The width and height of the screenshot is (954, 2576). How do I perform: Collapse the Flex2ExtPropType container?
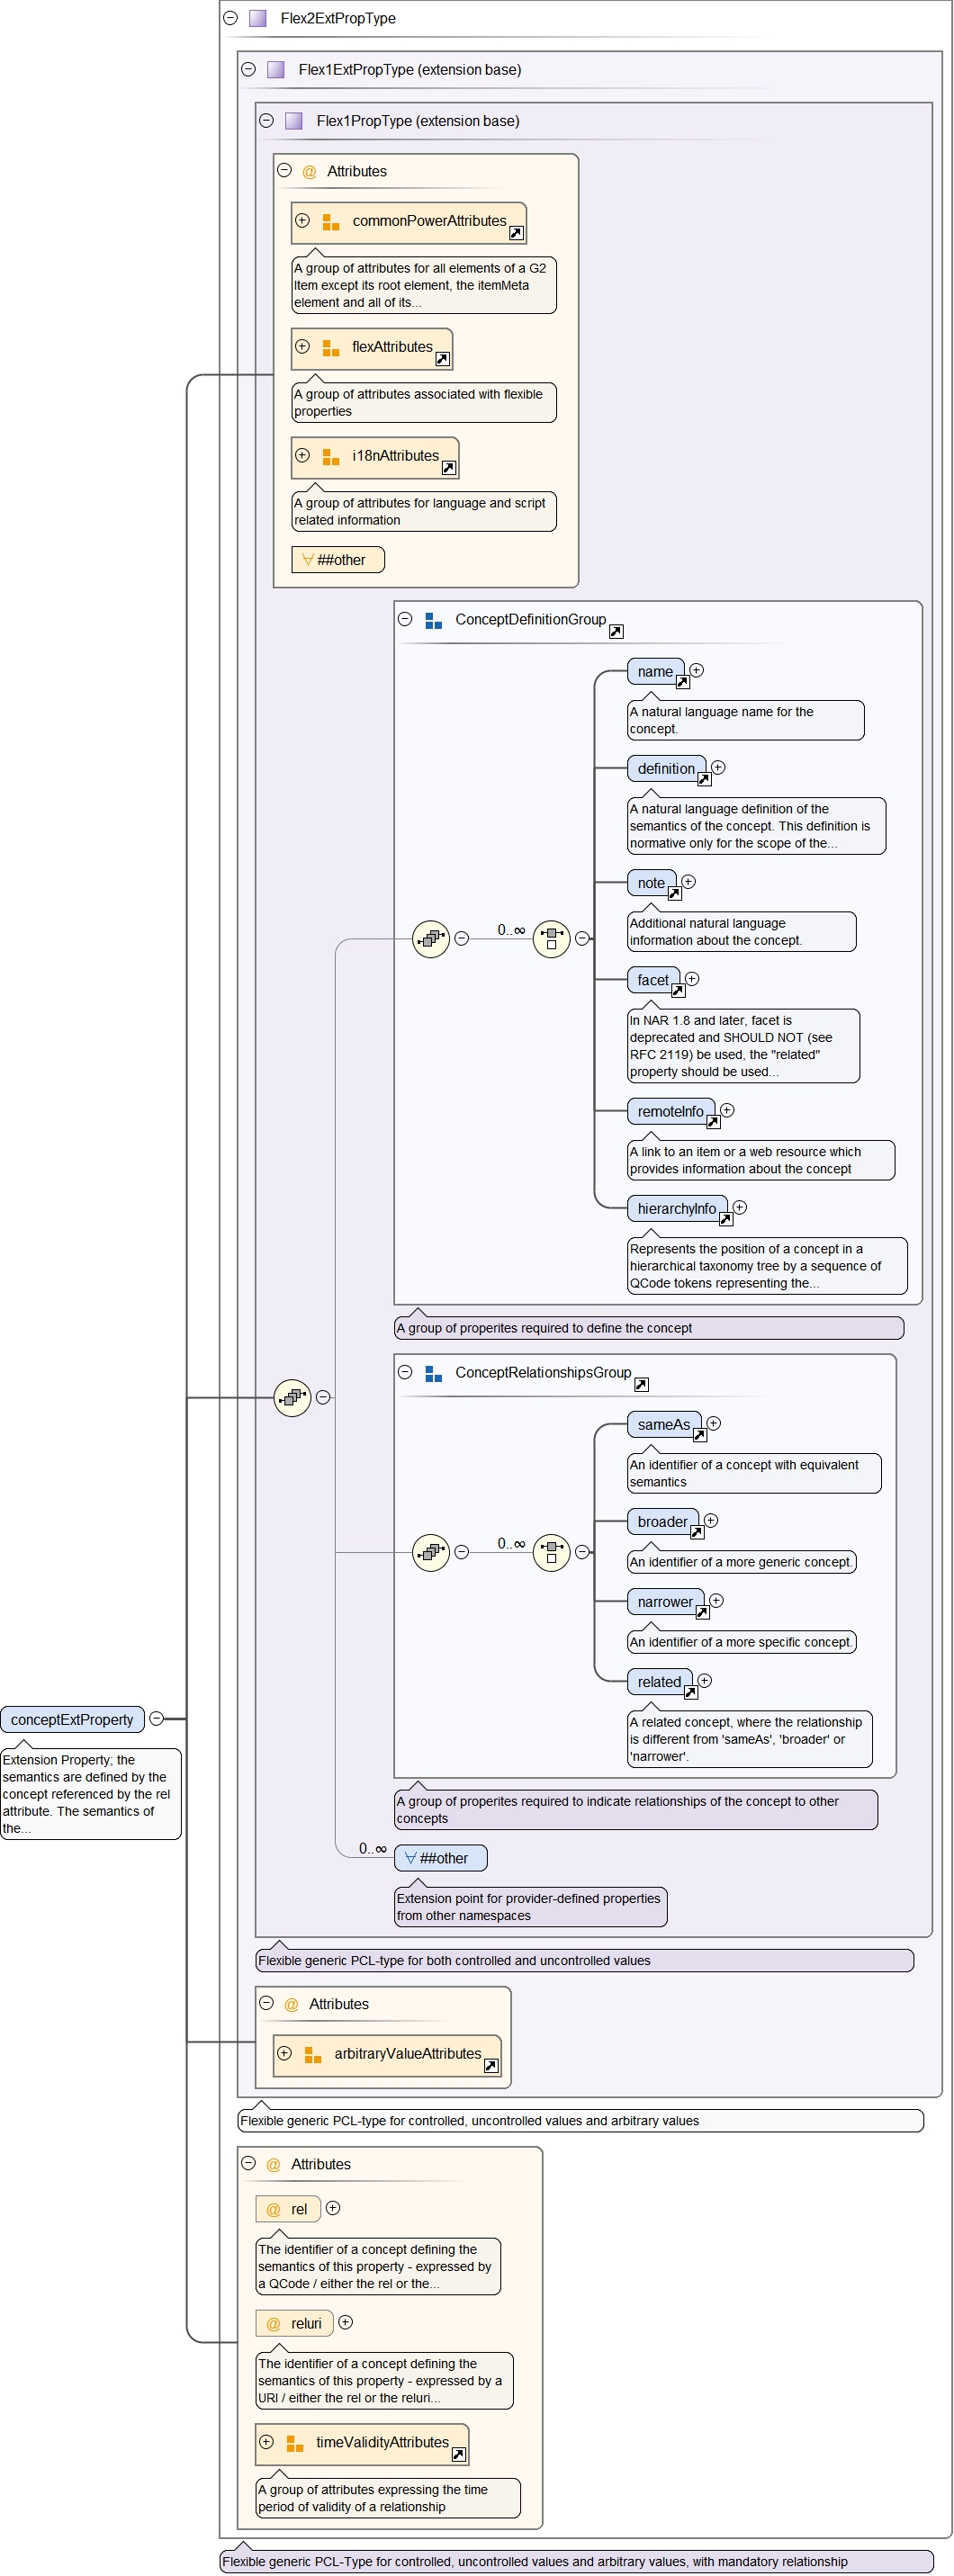tap(230, 18)
